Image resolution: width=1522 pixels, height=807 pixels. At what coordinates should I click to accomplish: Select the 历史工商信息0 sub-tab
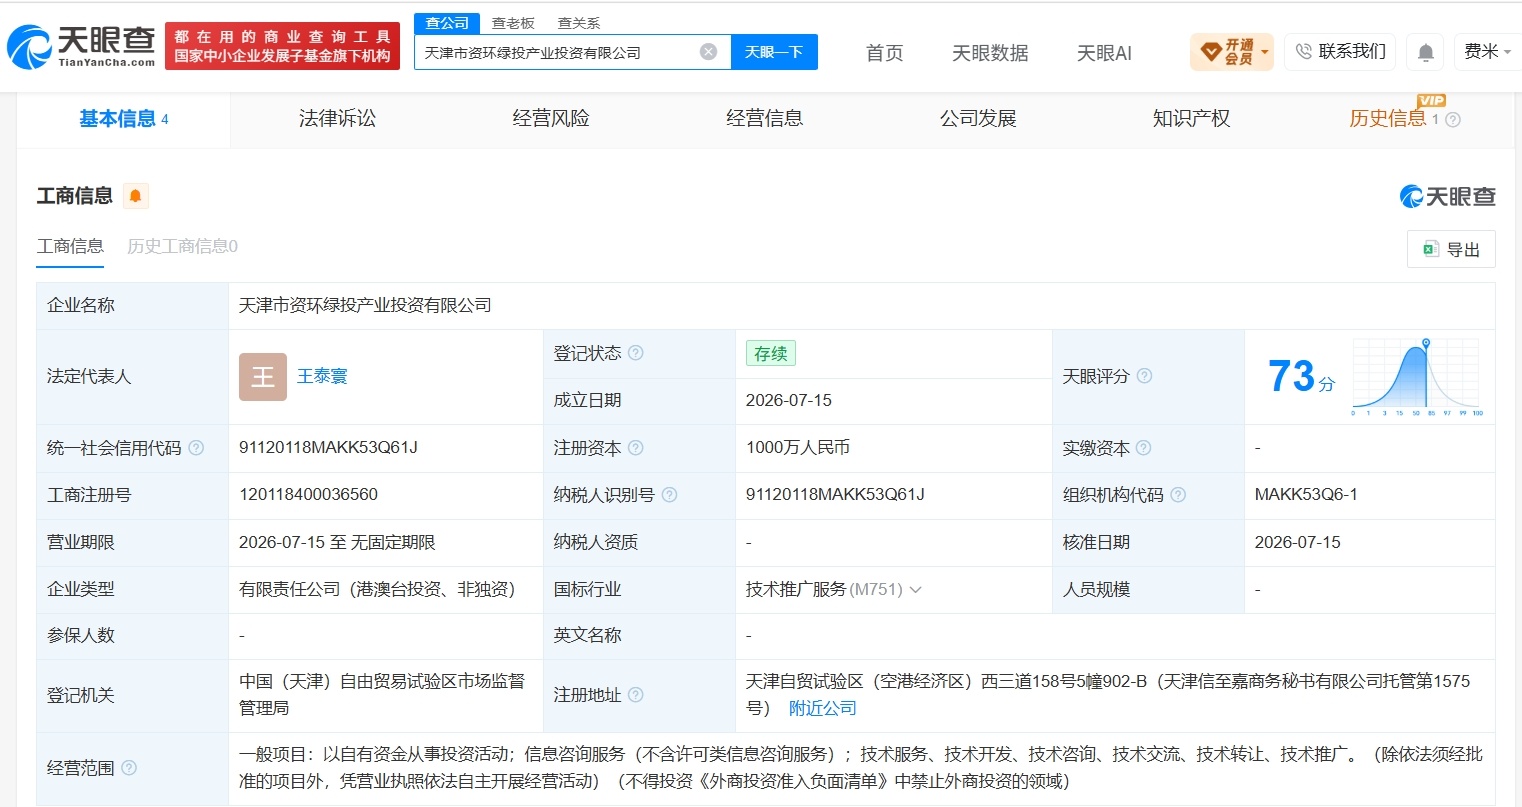pyautogui.click(x=182, y=246)
